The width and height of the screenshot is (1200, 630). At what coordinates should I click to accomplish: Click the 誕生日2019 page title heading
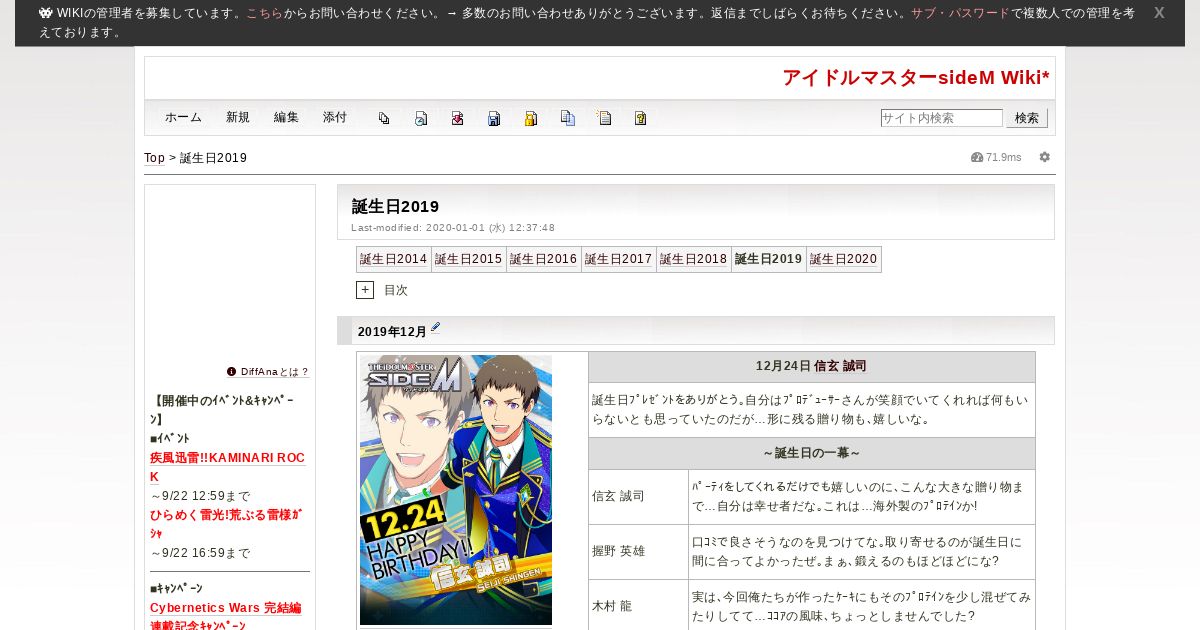point(396,206)
